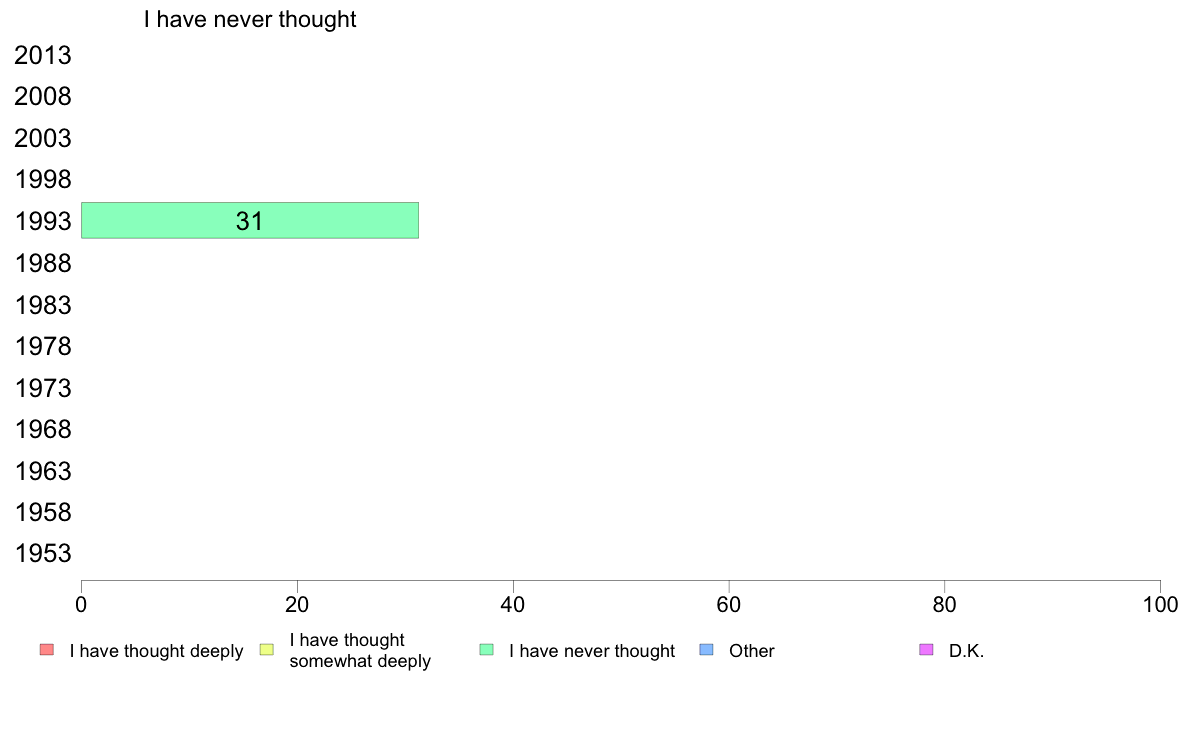Click the 0 tick on the x-axis

pos(81,604)
